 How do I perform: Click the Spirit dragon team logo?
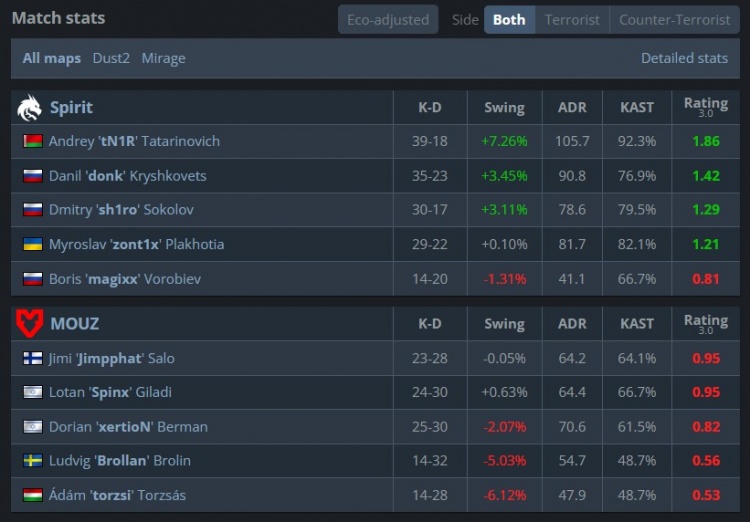click(30, 107)
